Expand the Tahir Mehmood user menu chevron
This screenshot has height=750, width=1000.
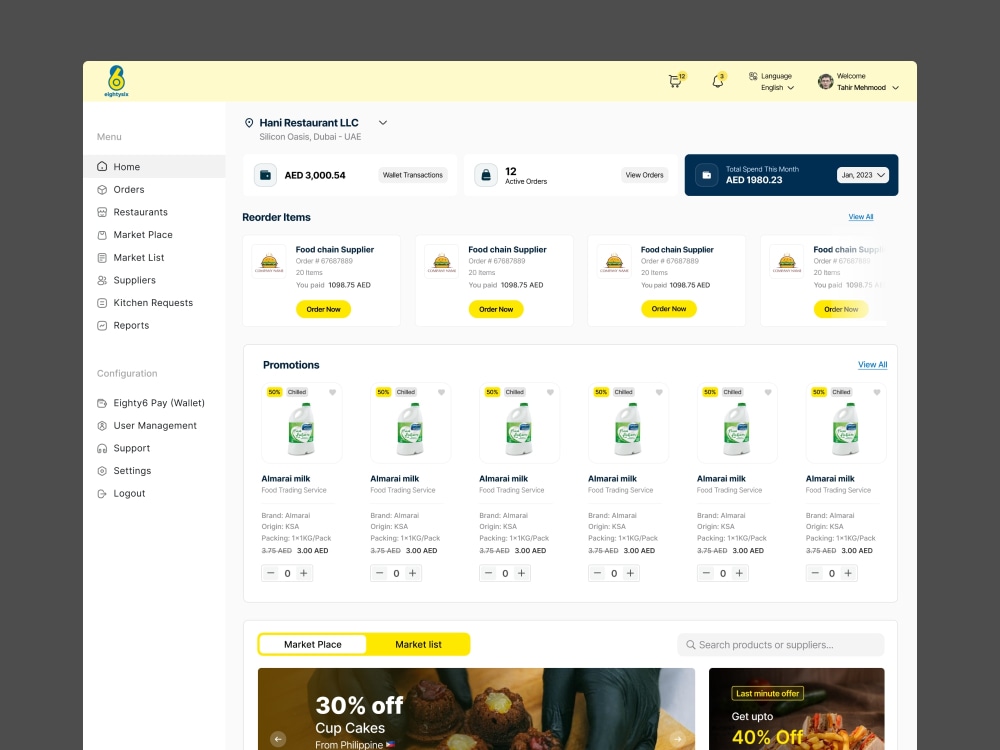point(895,88)
